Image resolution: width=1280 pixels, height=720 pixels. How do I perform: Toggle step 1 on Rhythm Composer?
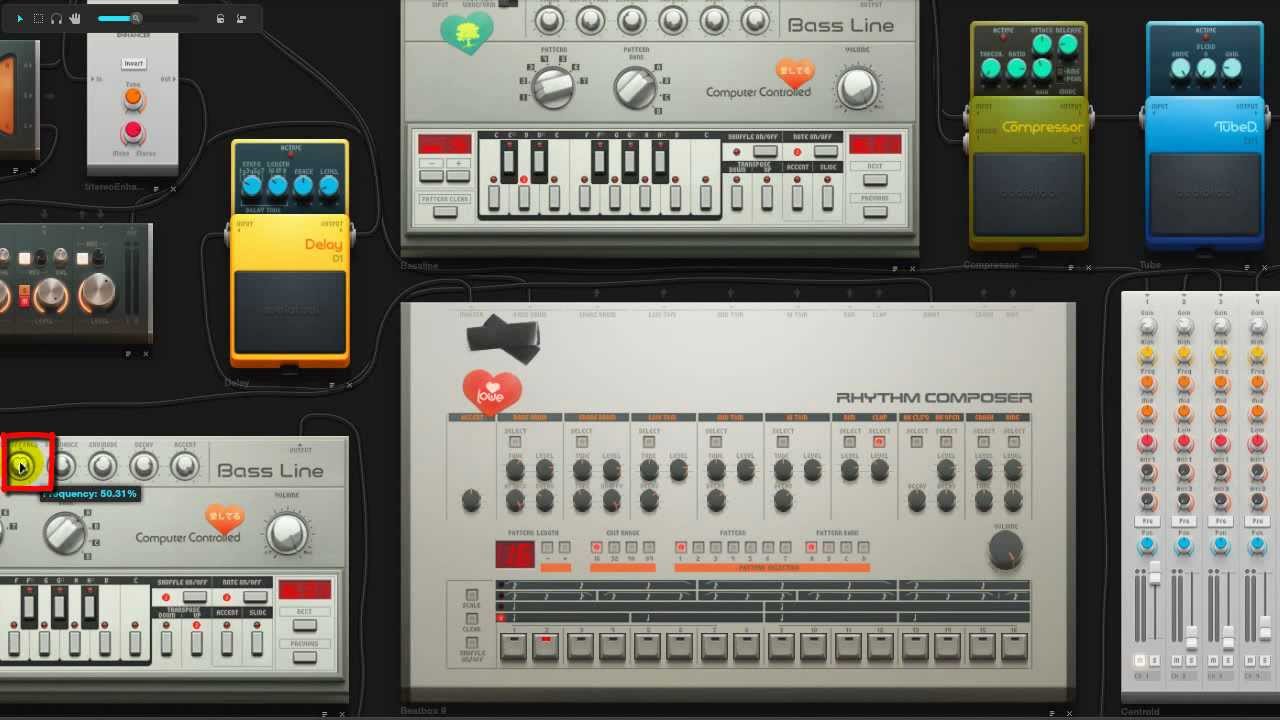coord(513,646)
